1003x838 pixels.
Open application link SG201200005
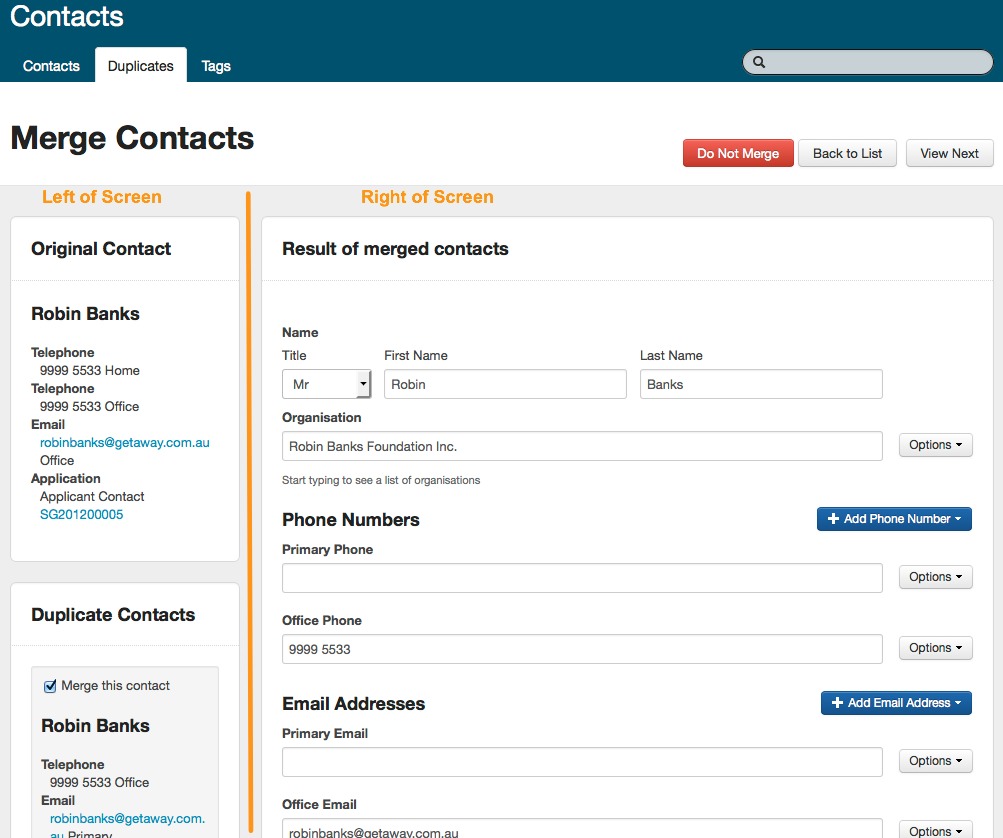[x=82, y=515]
